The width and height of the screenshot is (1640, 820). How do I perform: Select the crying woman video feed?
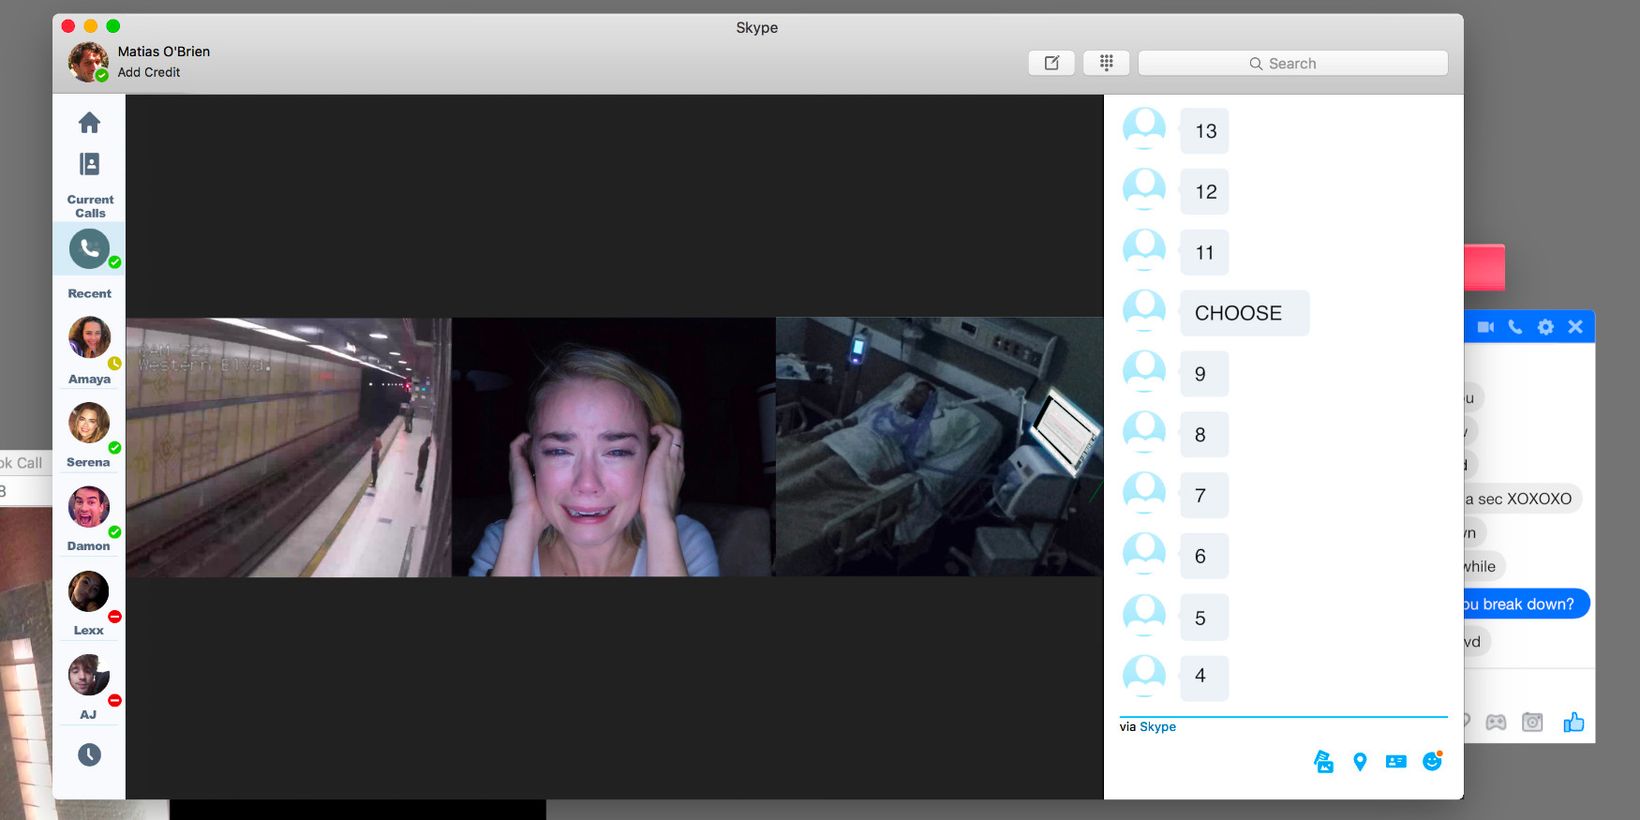pyautogui.click(x=613, y=447)
